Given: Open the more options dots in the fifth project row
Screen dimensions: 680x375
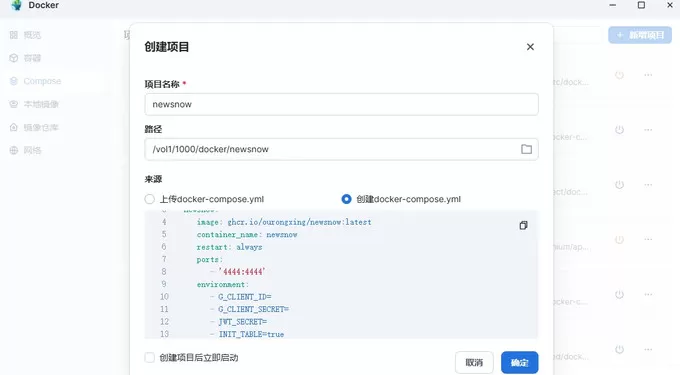Looking at the screenshot, I should pos(648,294).
